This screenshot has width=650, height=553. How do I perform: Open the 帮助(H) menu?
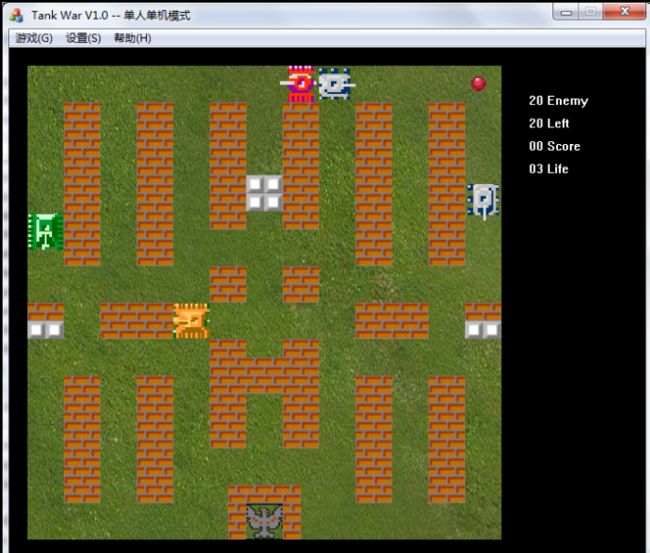pos(133,38)
